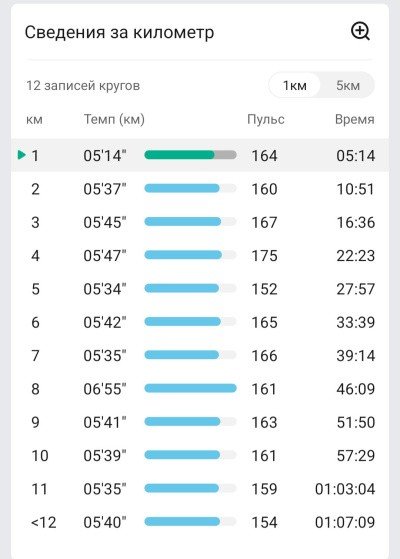Click the Темп (км) column header

(114, 119)
